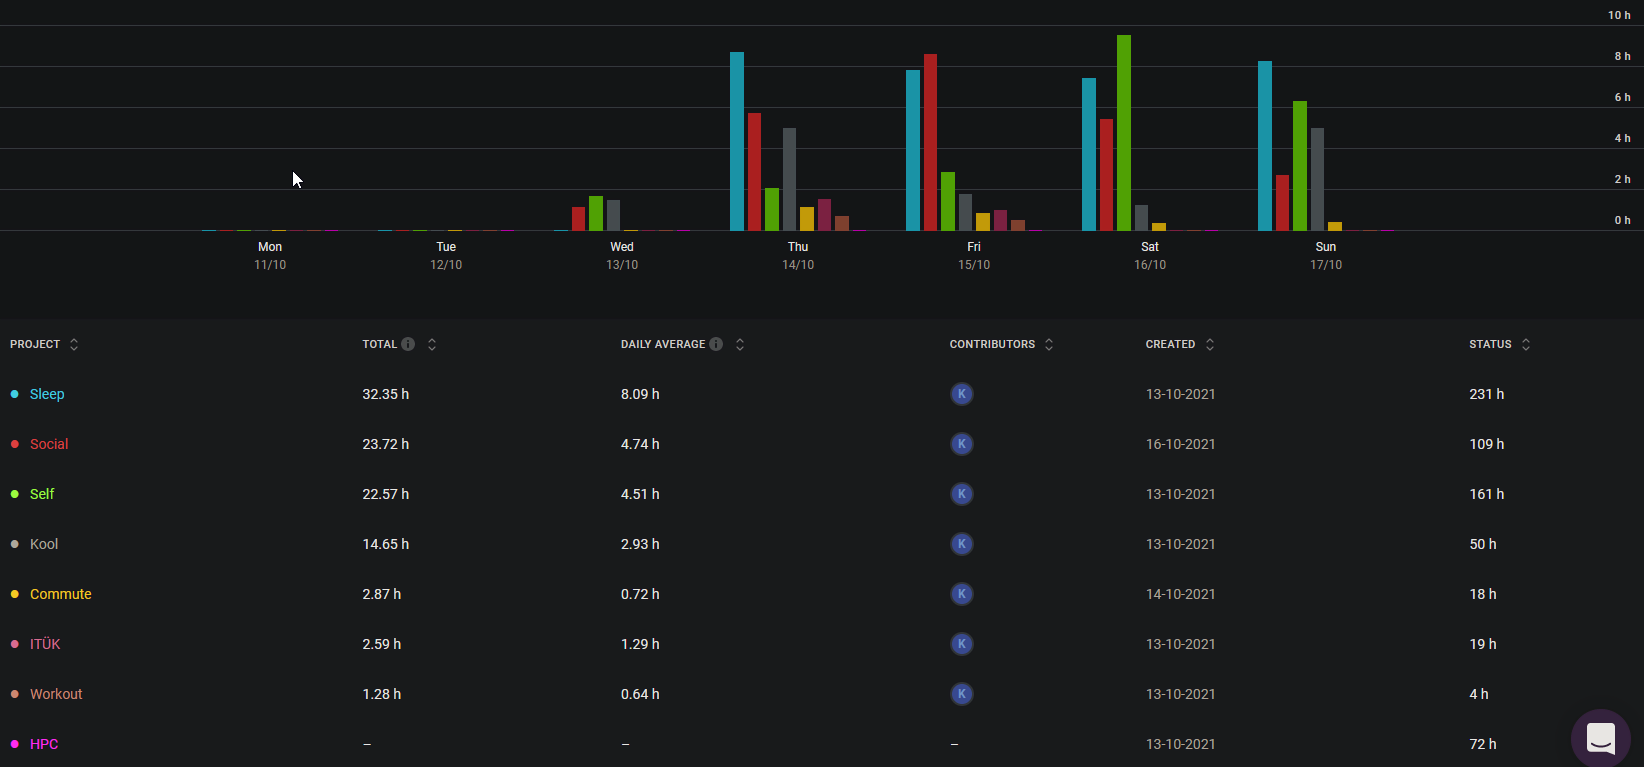The image size is (1644, 767).
Task: Click the Mon 11/10 axis label
Action: [270, 255]
